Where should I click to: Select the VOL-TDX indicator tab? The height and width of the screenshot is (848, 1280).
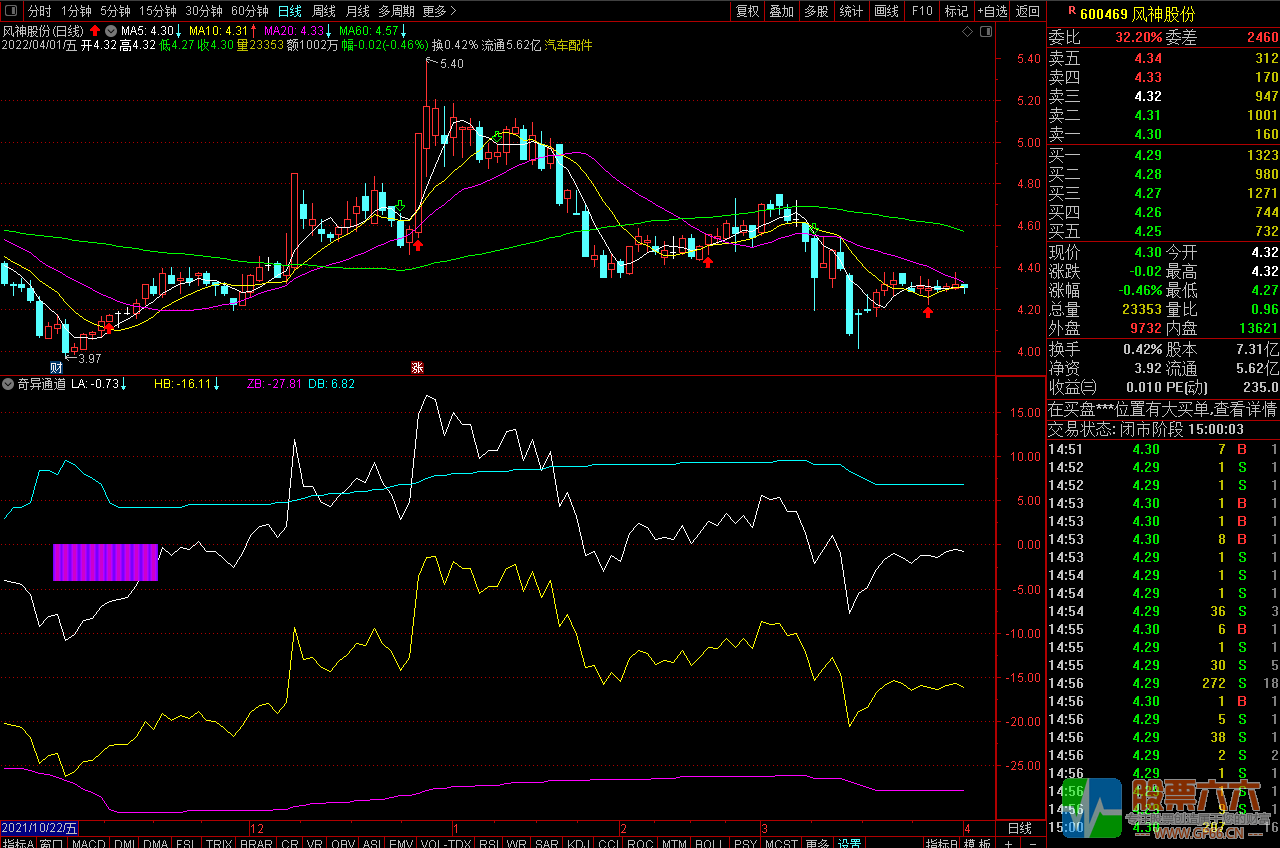click(x=446, y=844)
